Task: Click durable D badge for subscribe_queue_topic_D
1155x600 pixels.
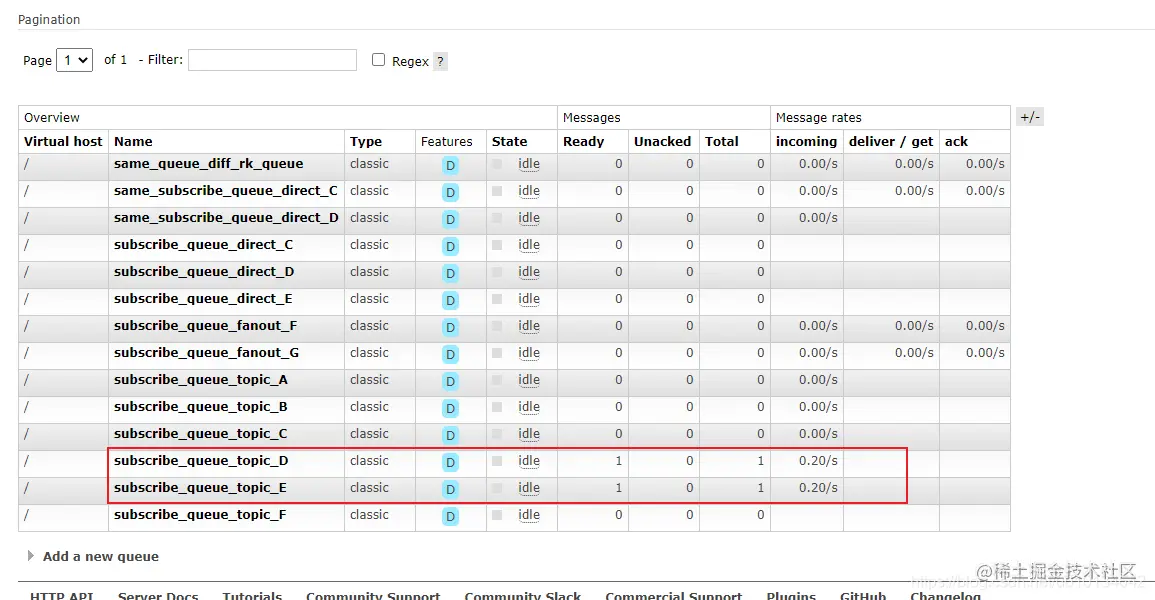Action: click(x=450, y=462)
